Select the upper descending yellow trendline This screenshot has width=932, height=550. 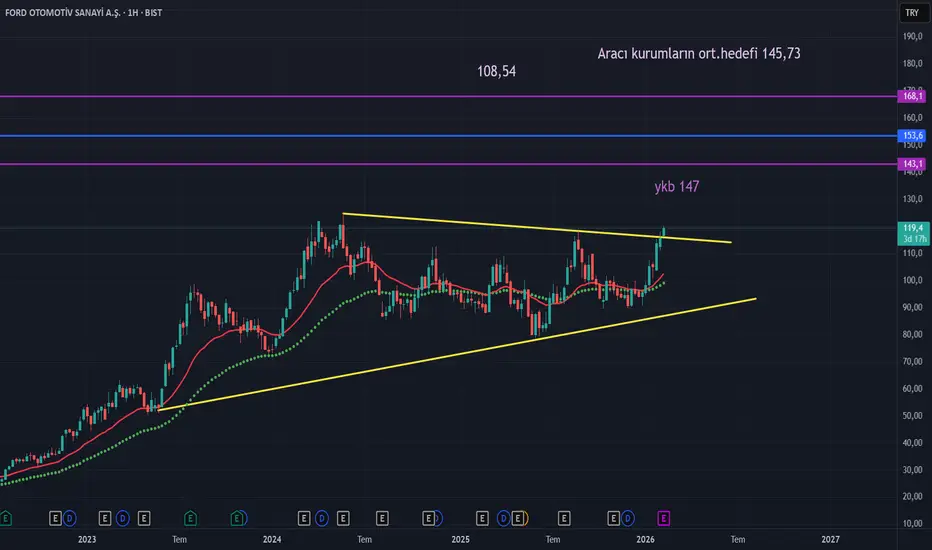tap(500, 225)
